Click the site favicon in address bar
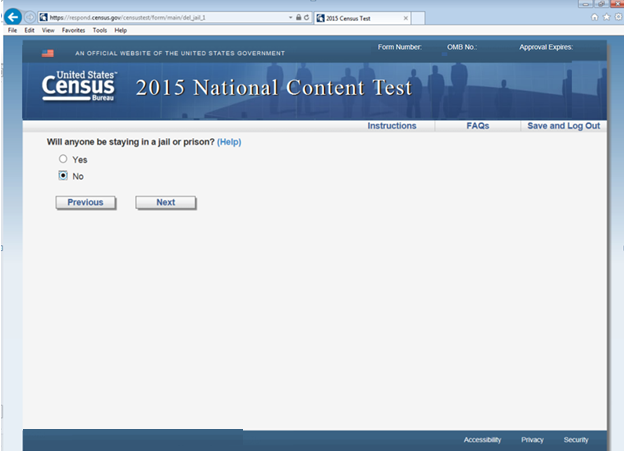The width and height of the screenshot is (624, 451). (x=43, y=18)
